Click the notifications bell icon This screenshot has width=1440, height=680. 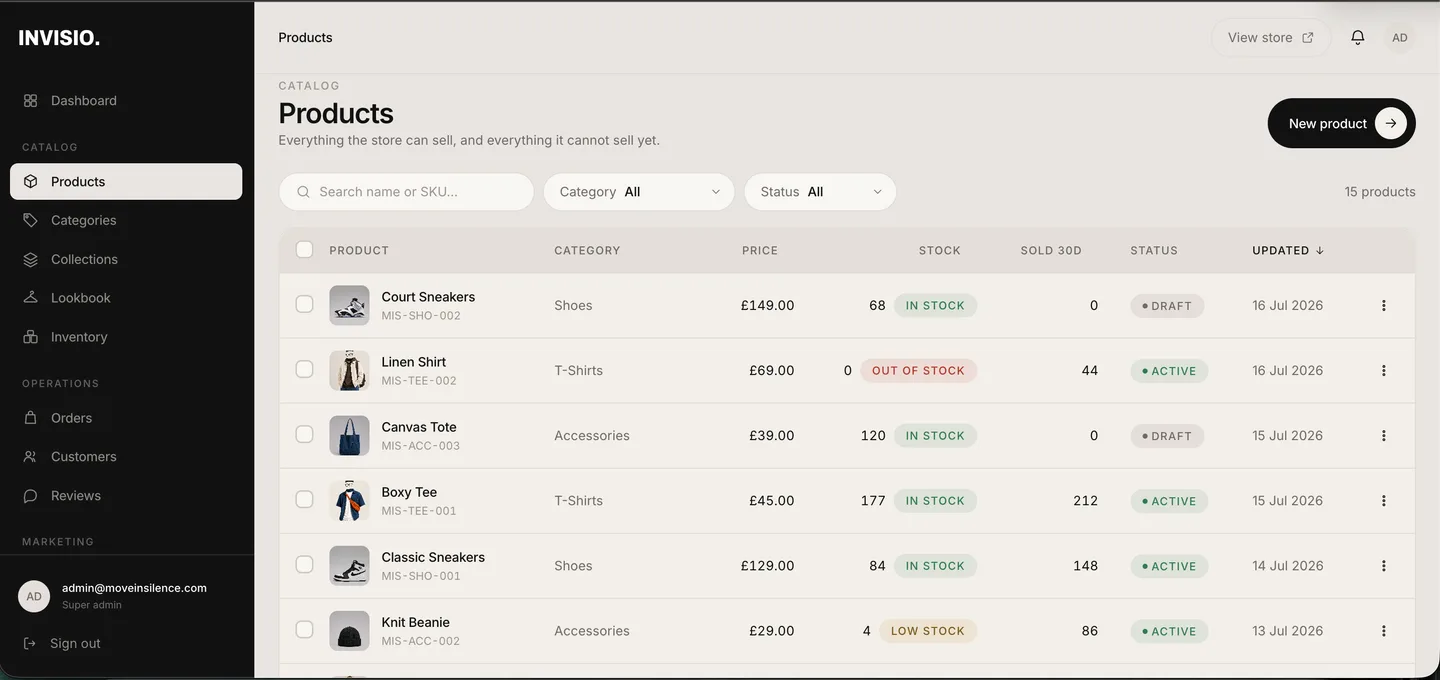pyautogui.click(x=1358, y=37)
